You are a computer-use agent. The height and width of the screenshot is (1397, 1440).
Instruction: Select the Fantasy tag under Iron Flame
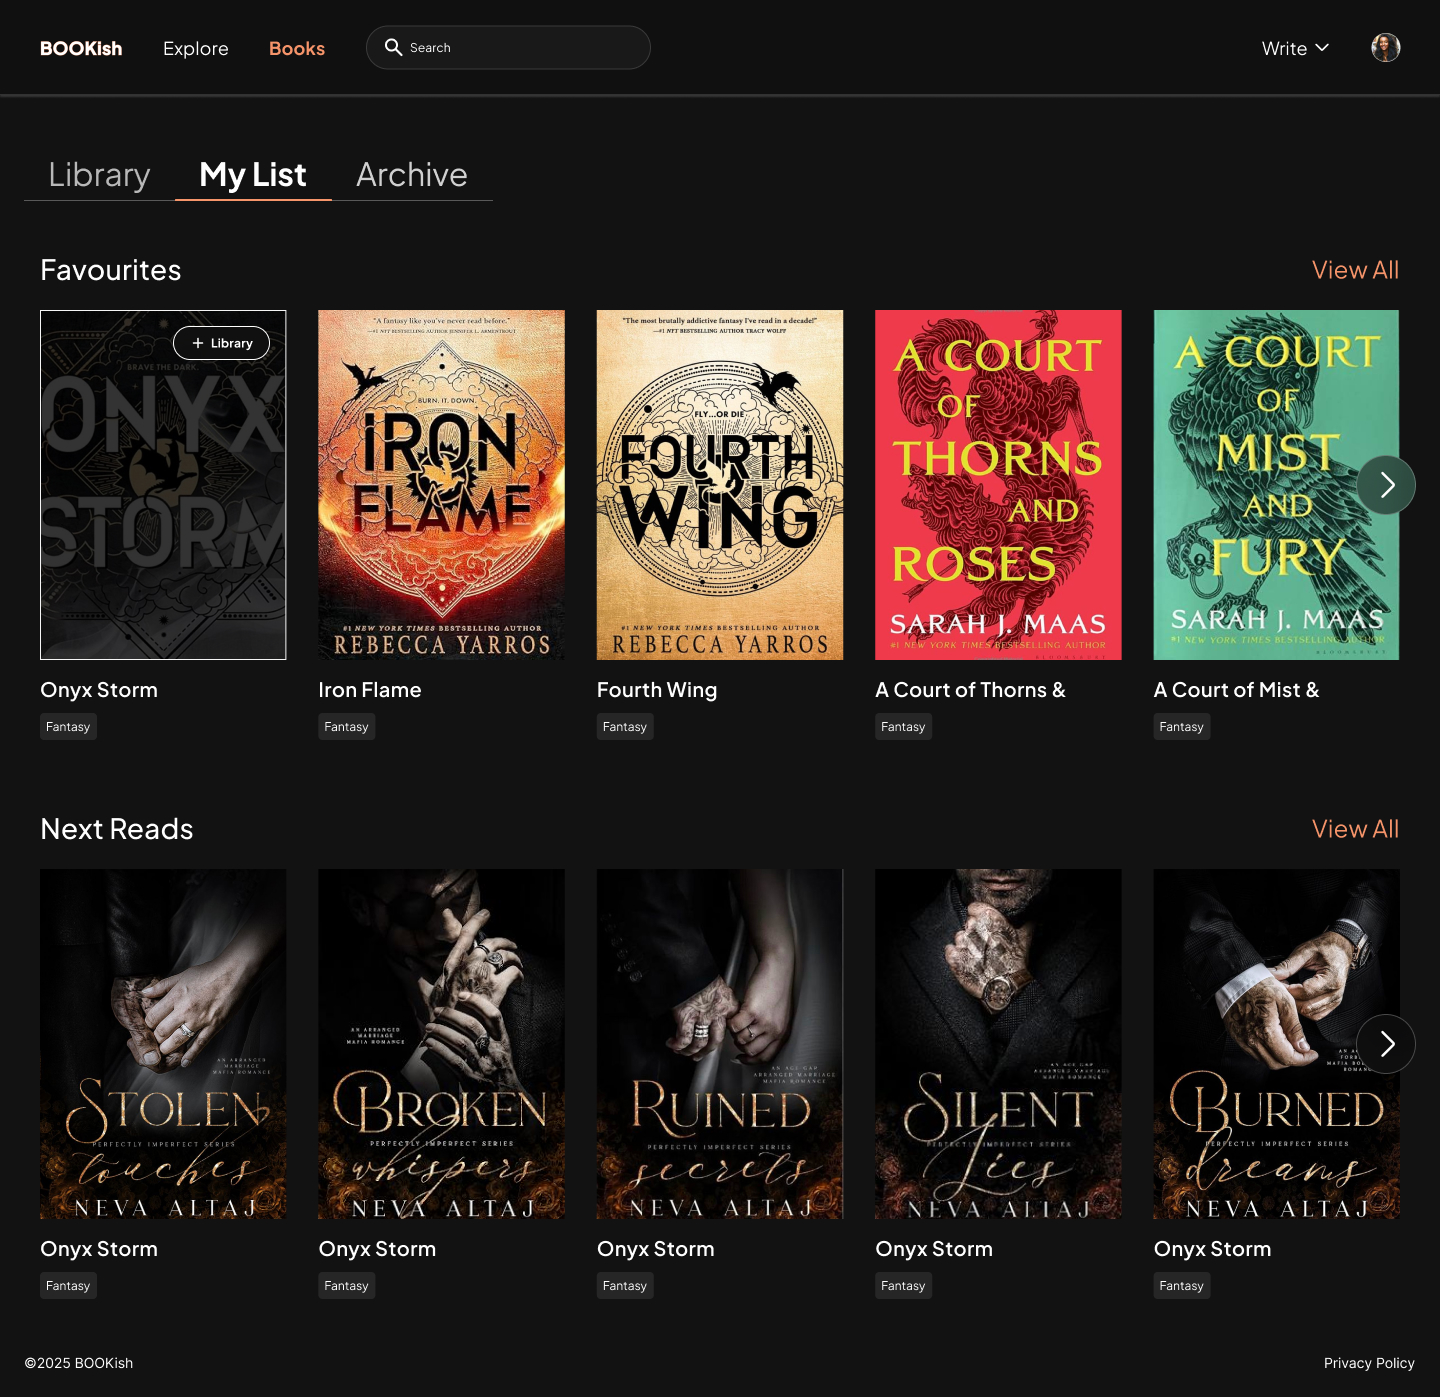pyautogui.click(x=346, y=727)
